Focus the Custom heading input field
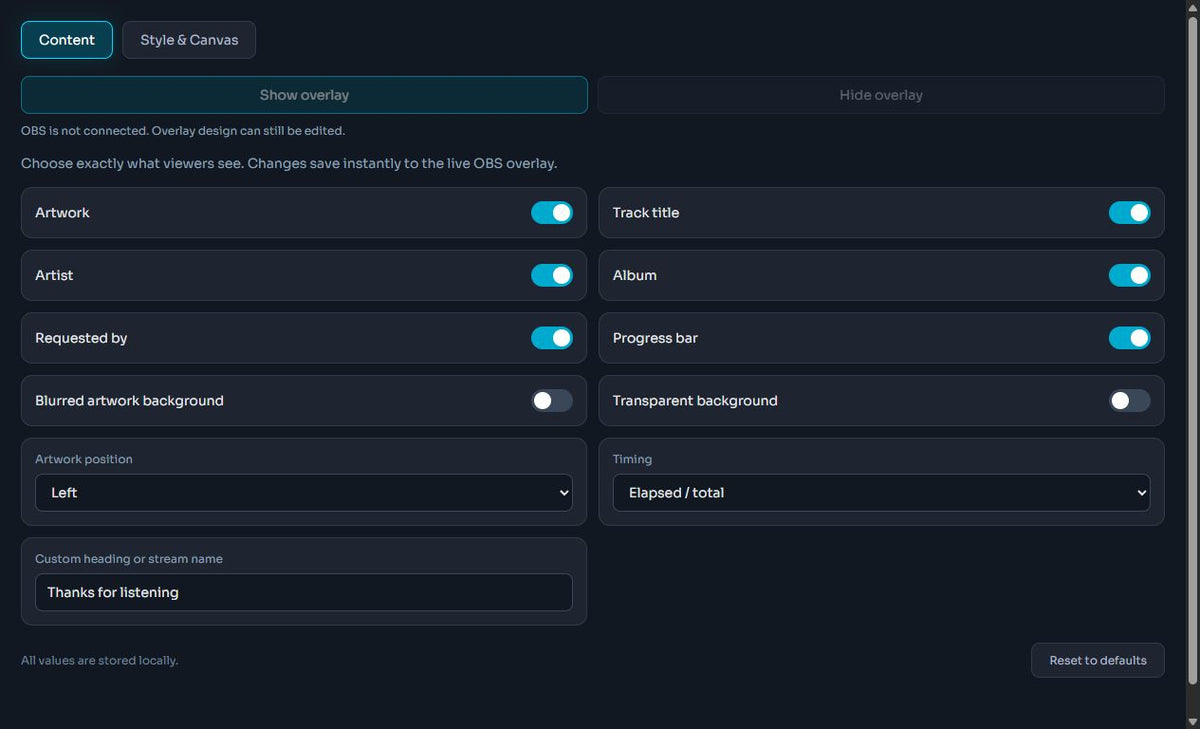This screenshot has width=1200, height=729. click(304, 592)
